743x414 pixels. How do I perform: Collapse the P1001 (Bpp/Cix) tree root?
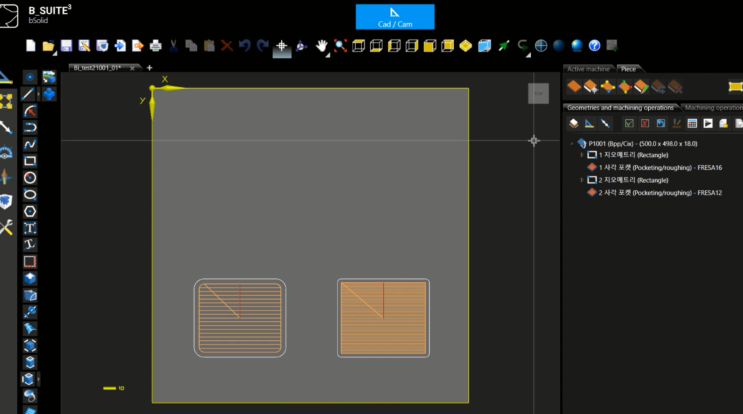[x=572, y=144]
